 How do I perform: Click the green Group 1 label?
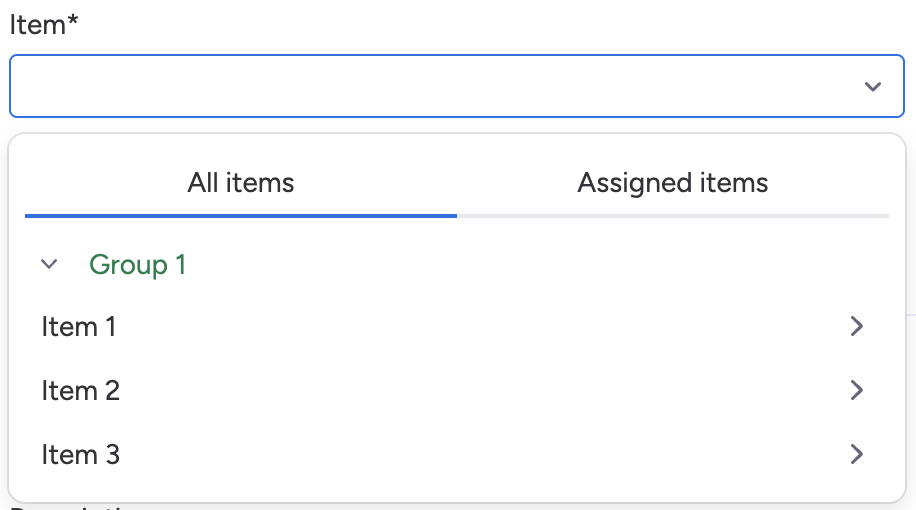coord(138,264)
